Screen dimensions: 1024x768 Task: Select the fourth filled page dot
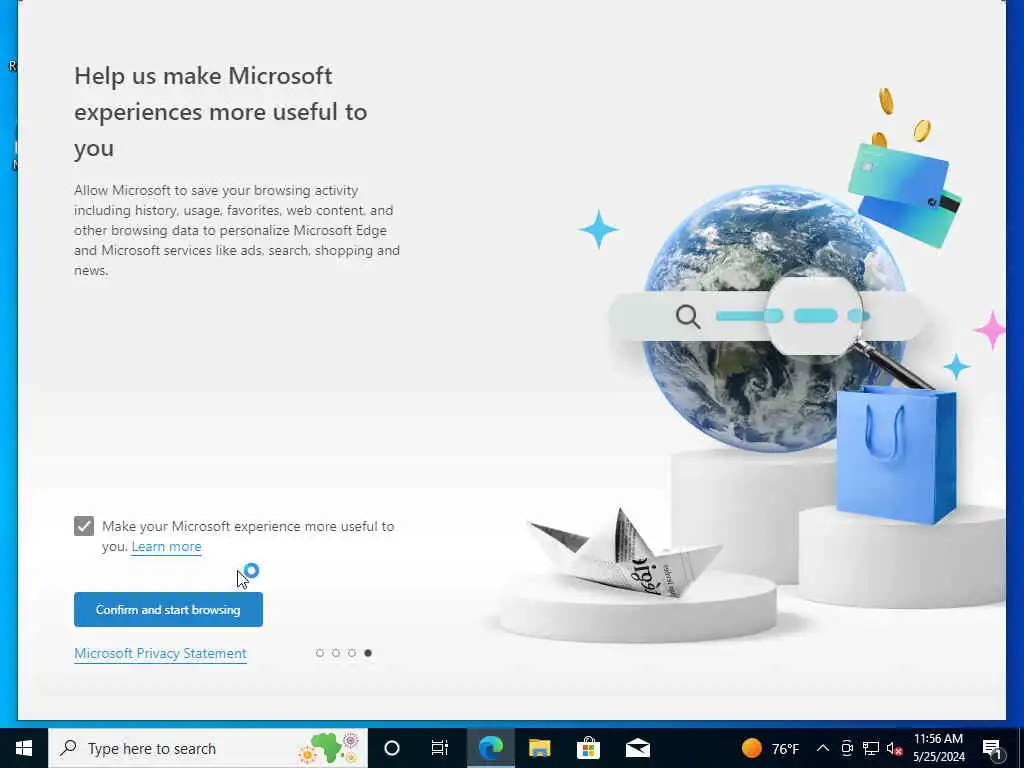(x=368, y=652)
